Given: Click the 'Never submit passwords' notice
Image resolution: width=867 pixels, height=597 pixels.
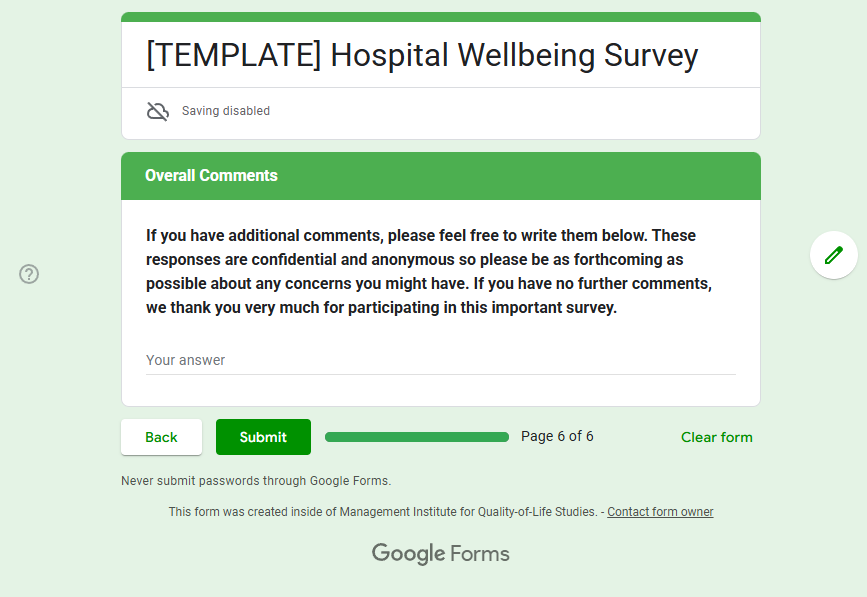Looking at the screenshot, I should click(256, 481).
